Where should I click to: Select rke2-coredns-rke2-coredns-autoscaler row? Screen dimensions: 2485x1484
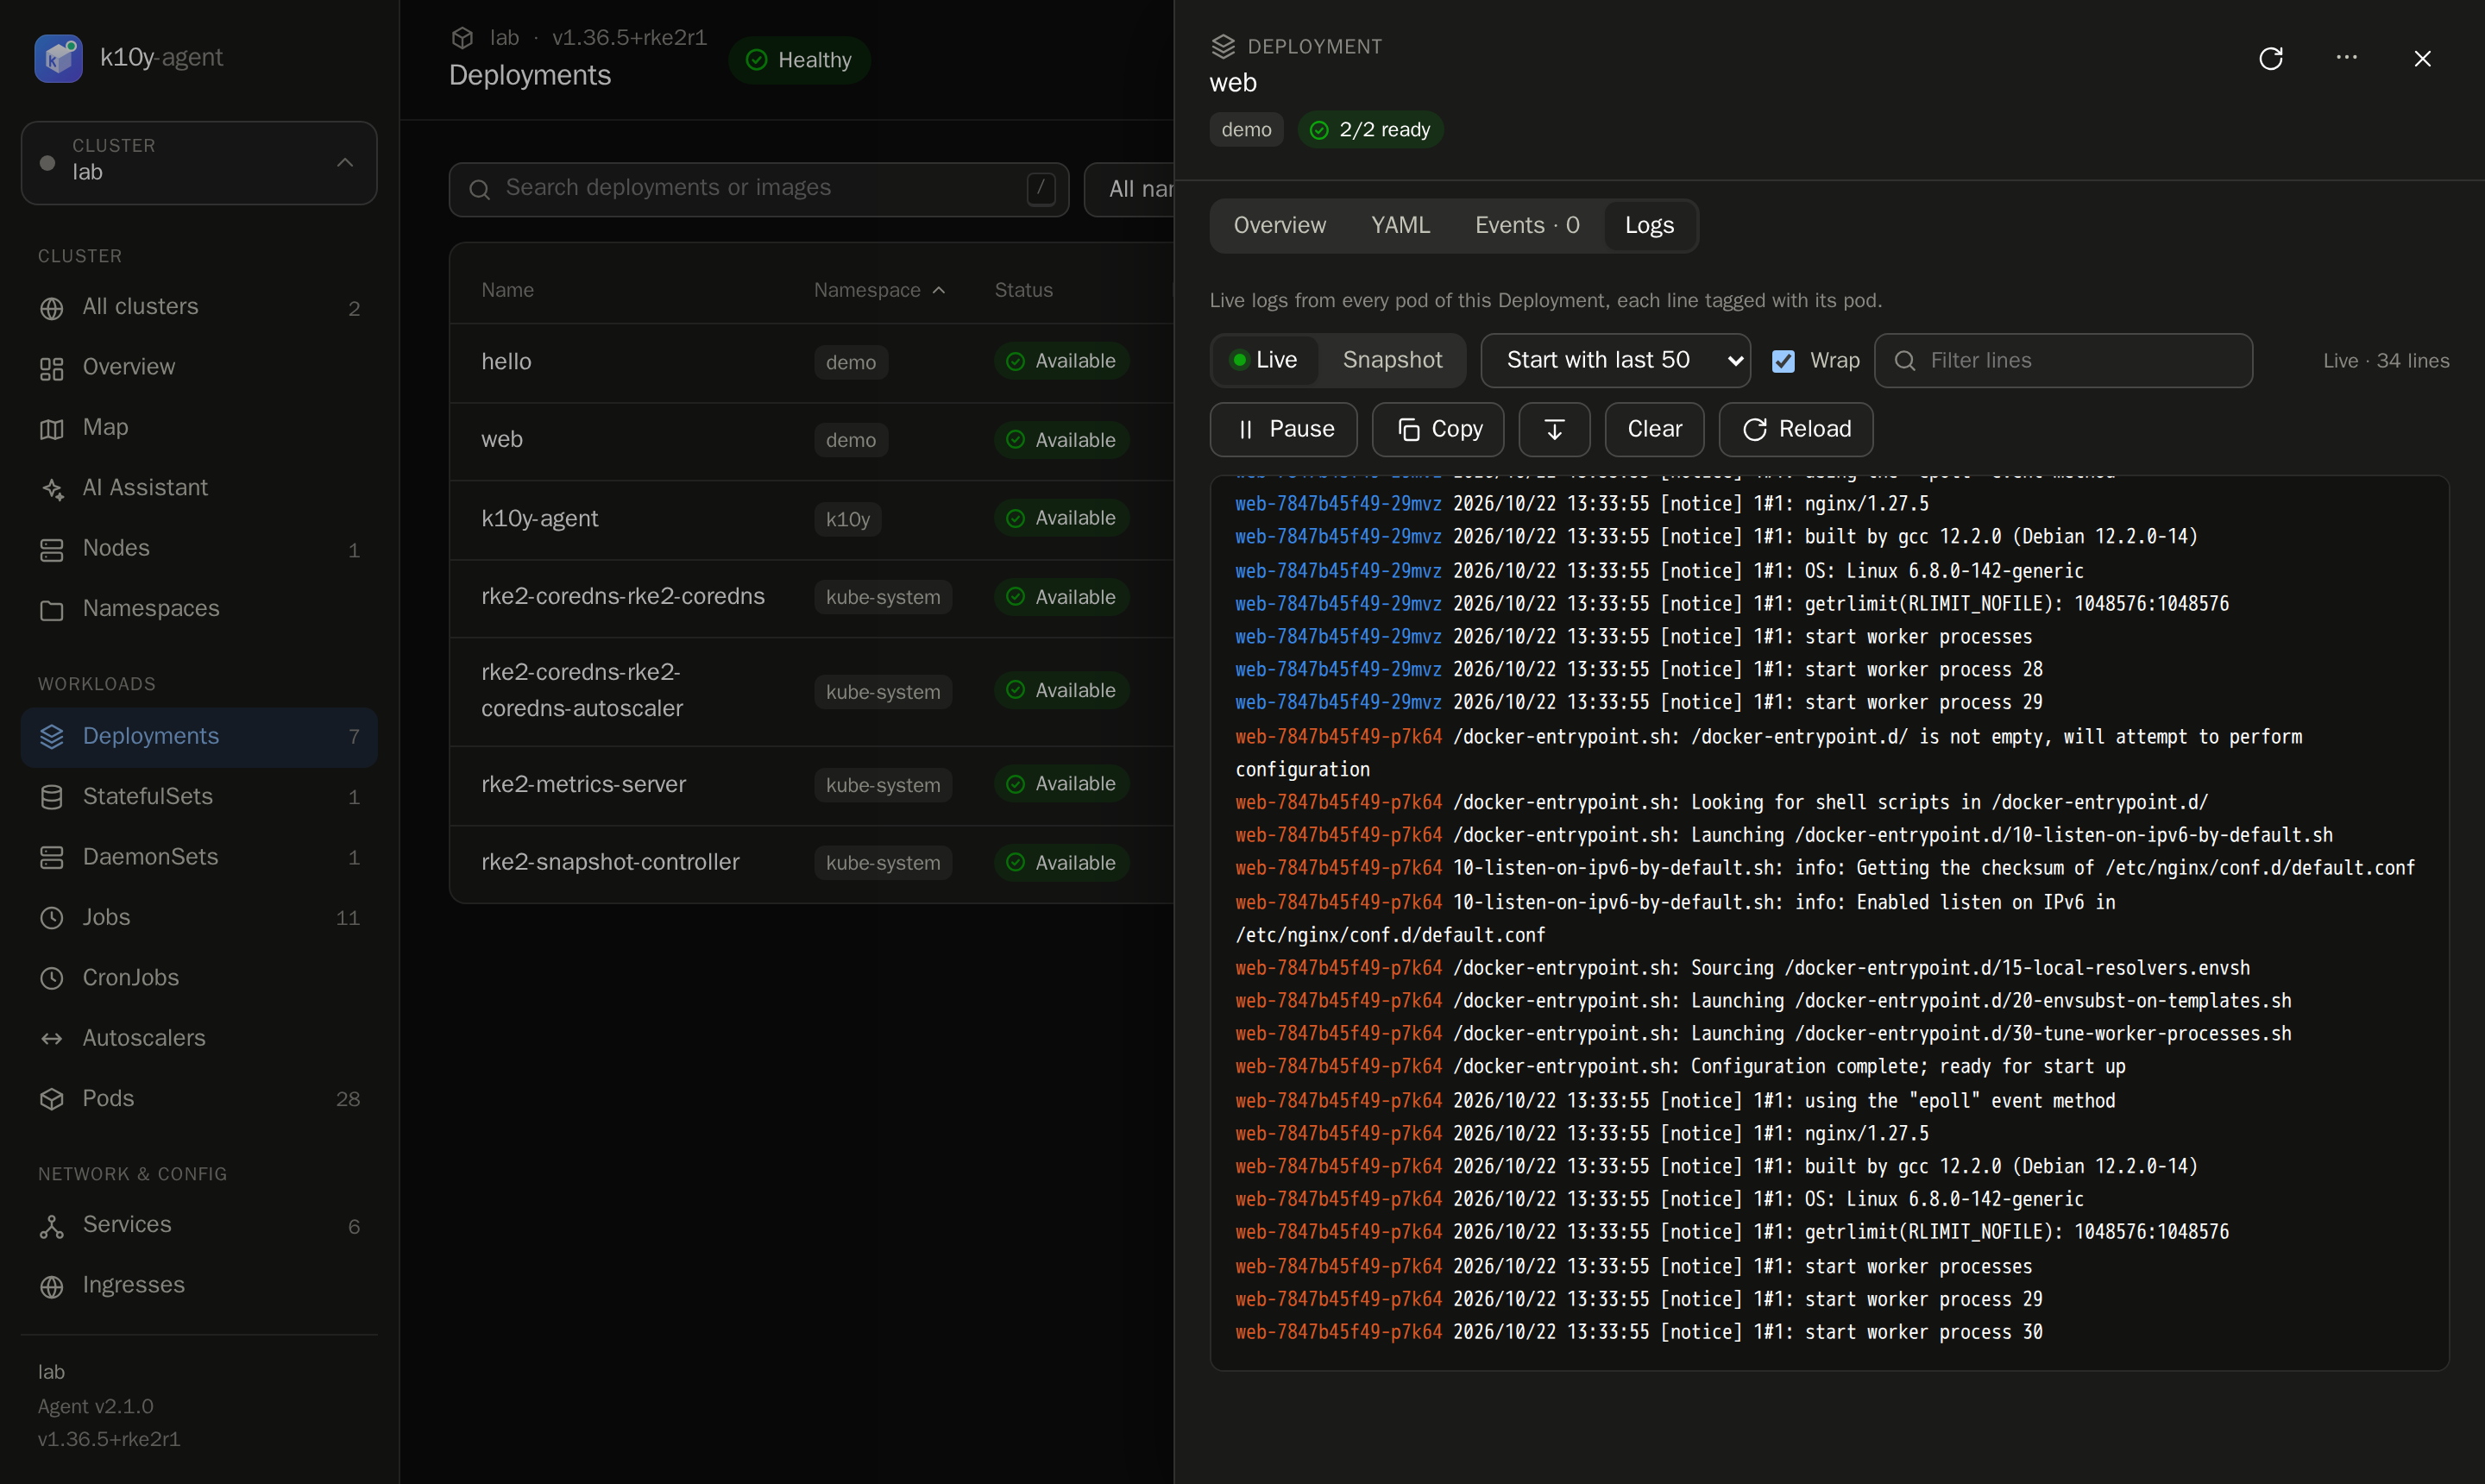pyautogui.click(x=812, y=691)
